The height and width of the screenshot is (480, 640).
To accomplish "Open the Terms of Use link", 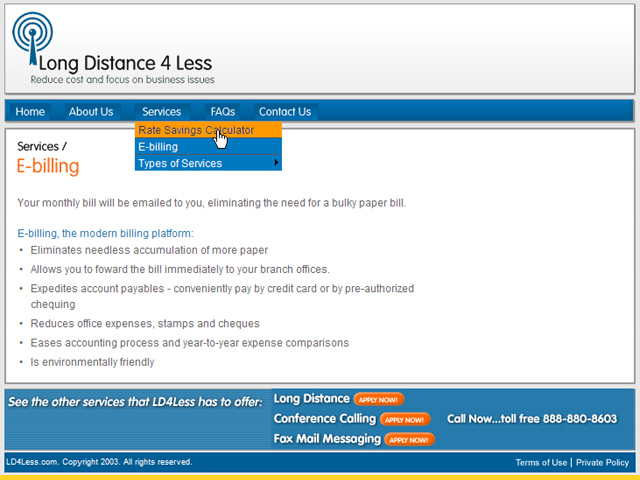I will click(540, 462).
